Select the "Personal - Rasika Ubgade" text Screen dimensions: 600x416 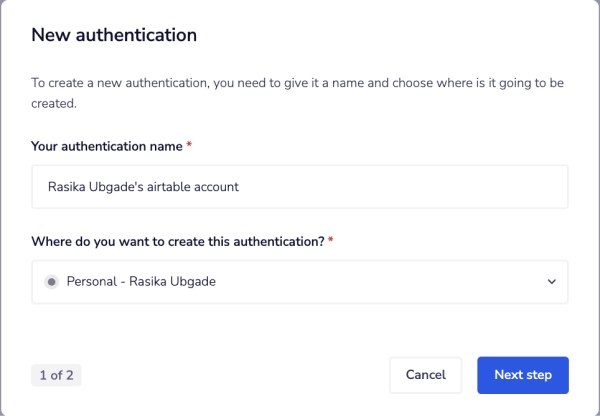[141, 282]
